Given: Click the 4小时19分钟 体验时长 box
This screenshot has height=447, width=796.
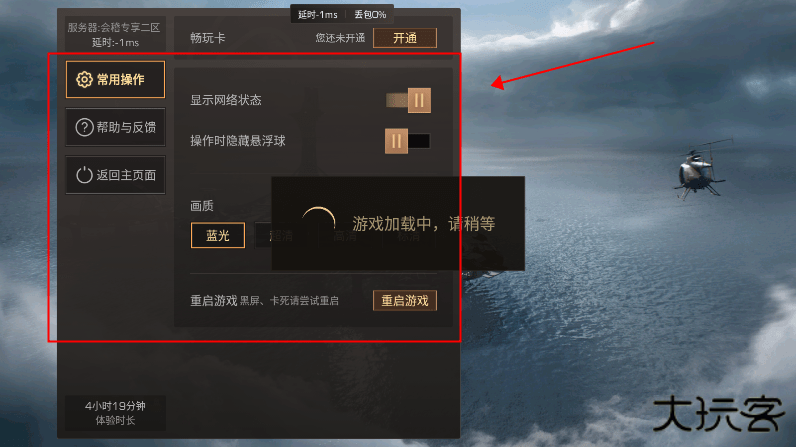Looking at the screenshot, I should (x=115, y=413).
